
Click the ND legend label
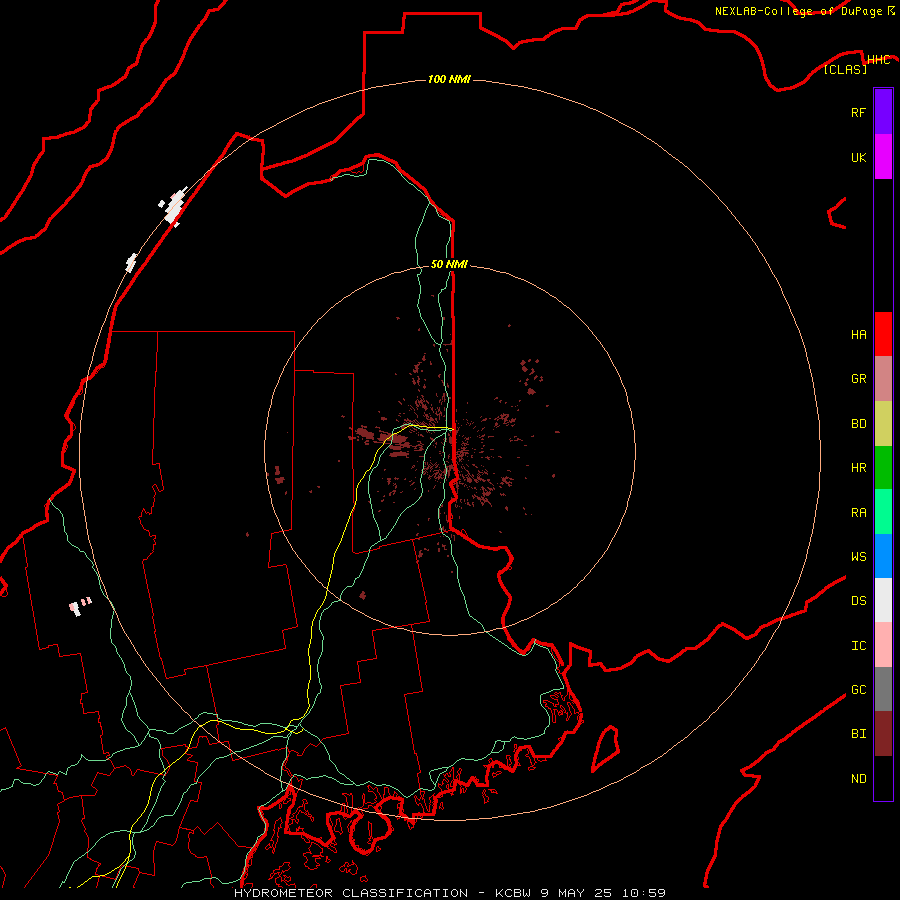pos(858,778)
